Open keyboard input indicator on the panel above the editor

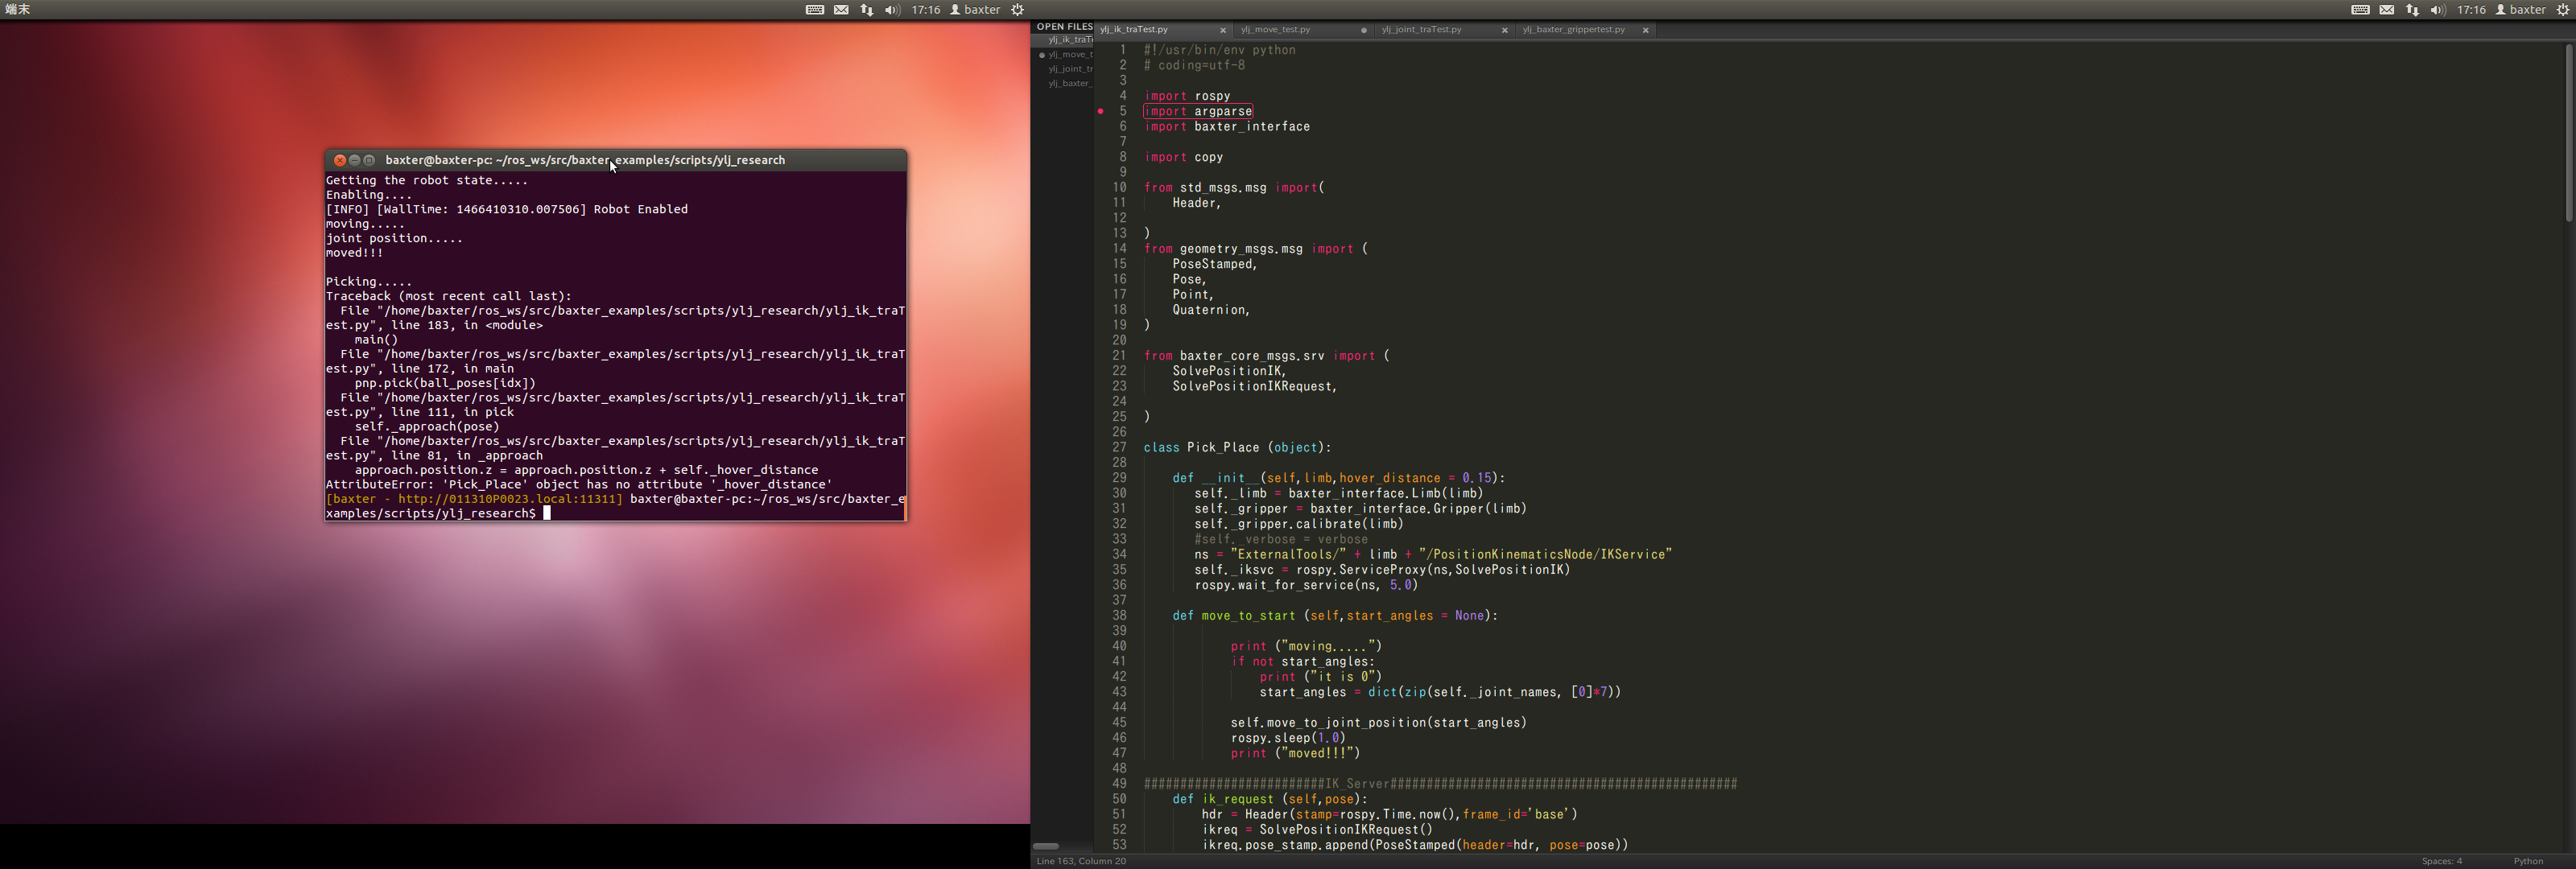click(x=2360, y=10)
